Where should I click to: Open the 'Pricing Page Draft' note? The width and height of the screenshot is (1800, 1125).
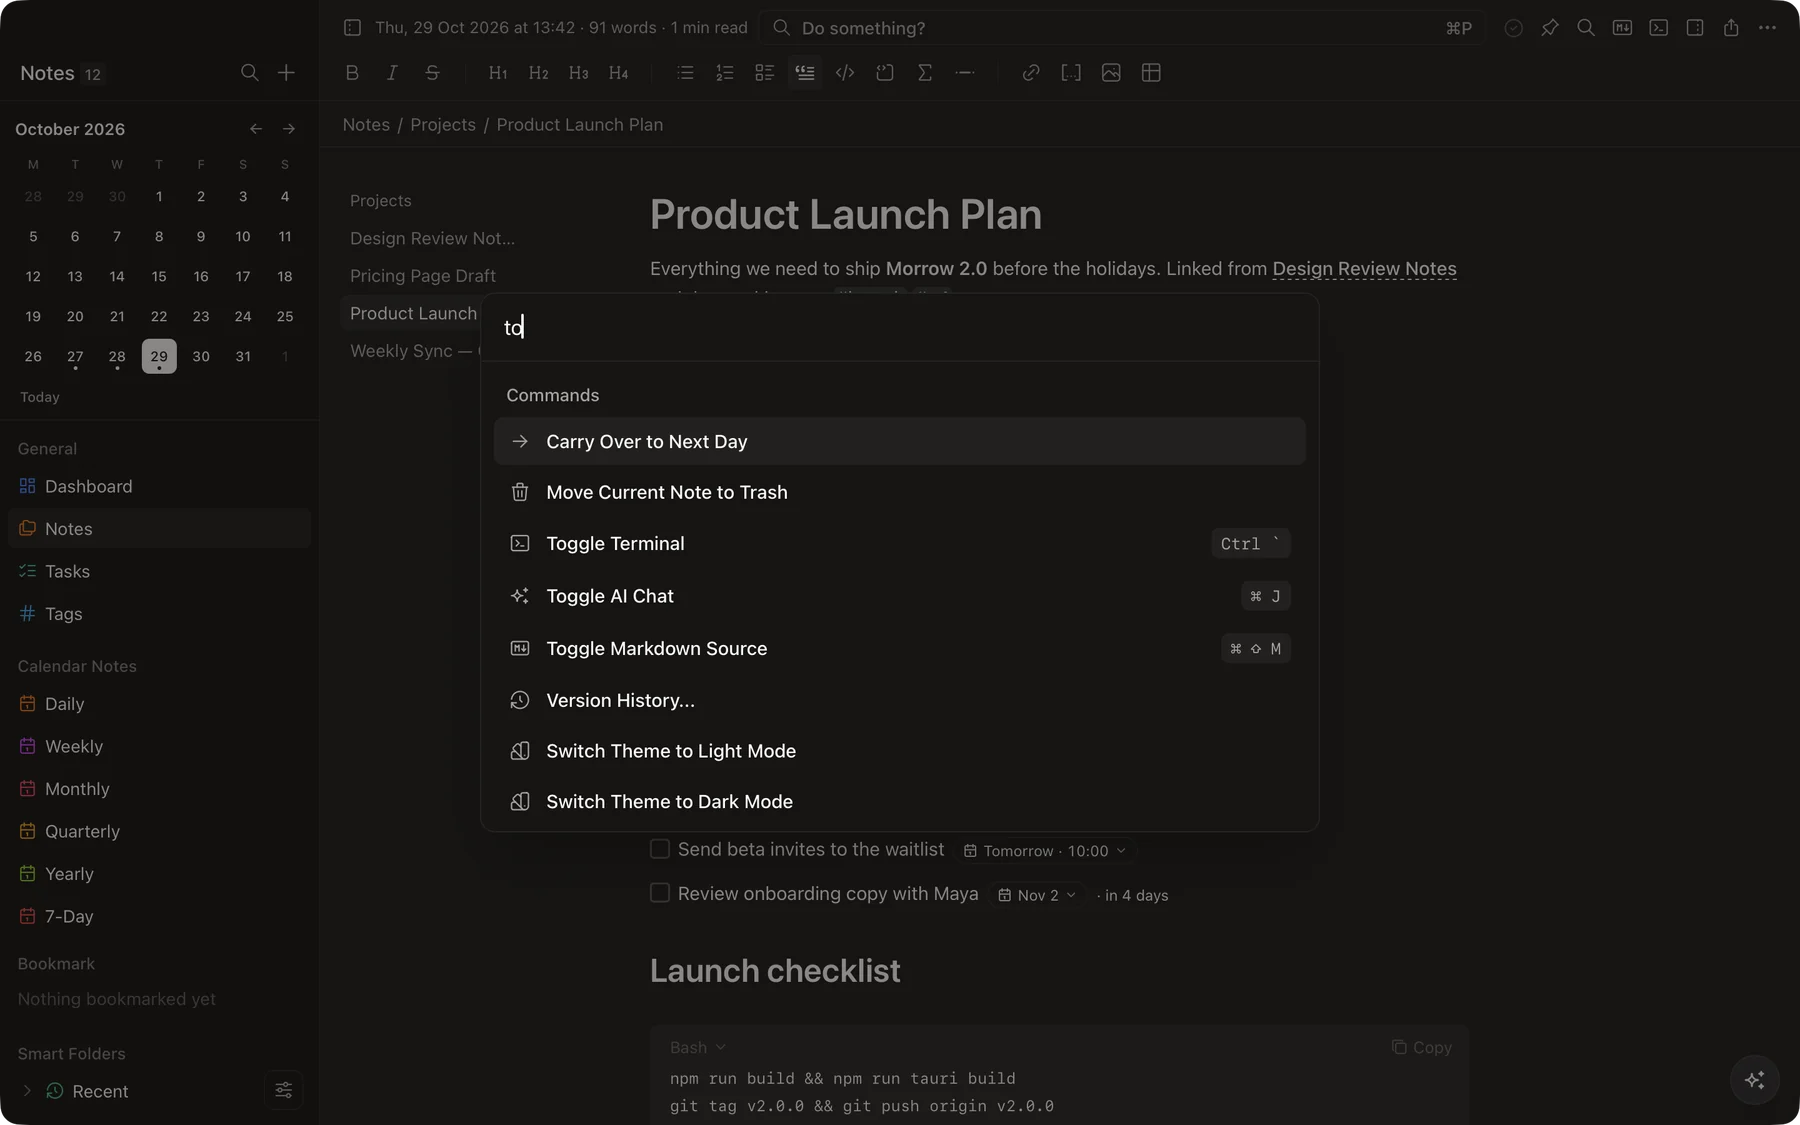tap(422, 276)
